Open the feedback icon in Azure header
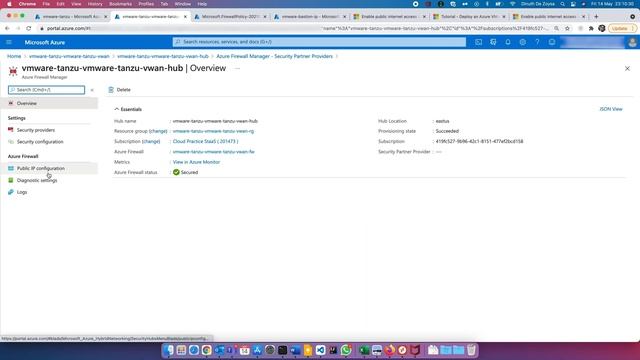This screenshot has width=640, height=360. (552, 42)
